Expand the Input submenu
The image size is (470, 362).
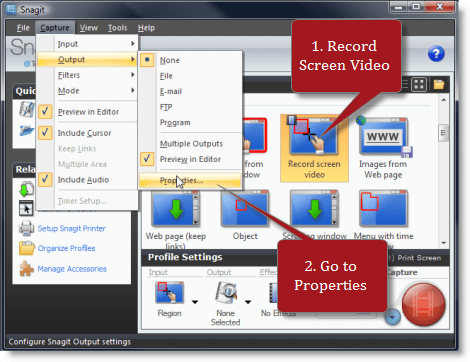[x=87, y=44]
